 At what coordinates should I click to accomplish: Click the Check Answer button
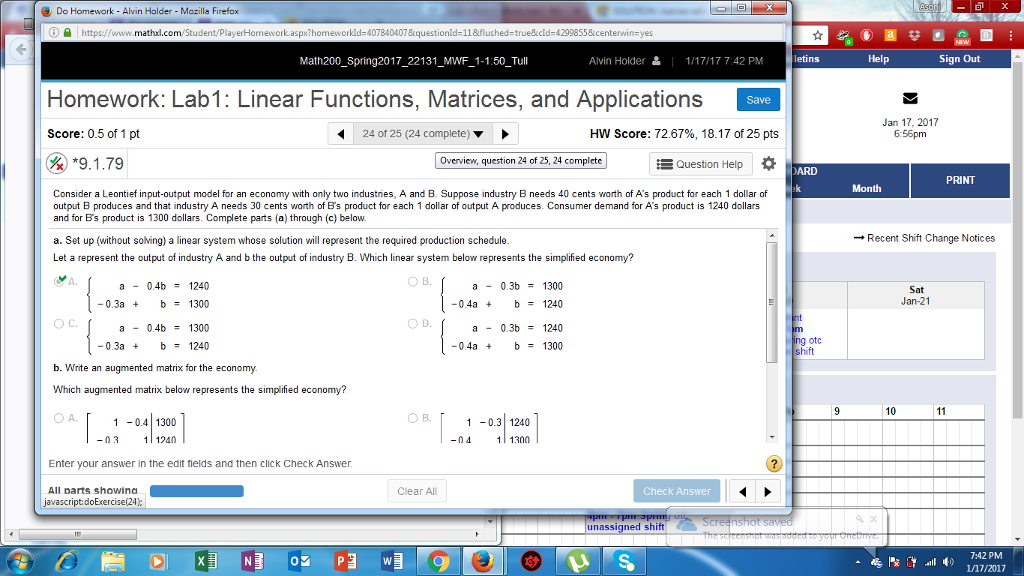click(x=677, y=491)
